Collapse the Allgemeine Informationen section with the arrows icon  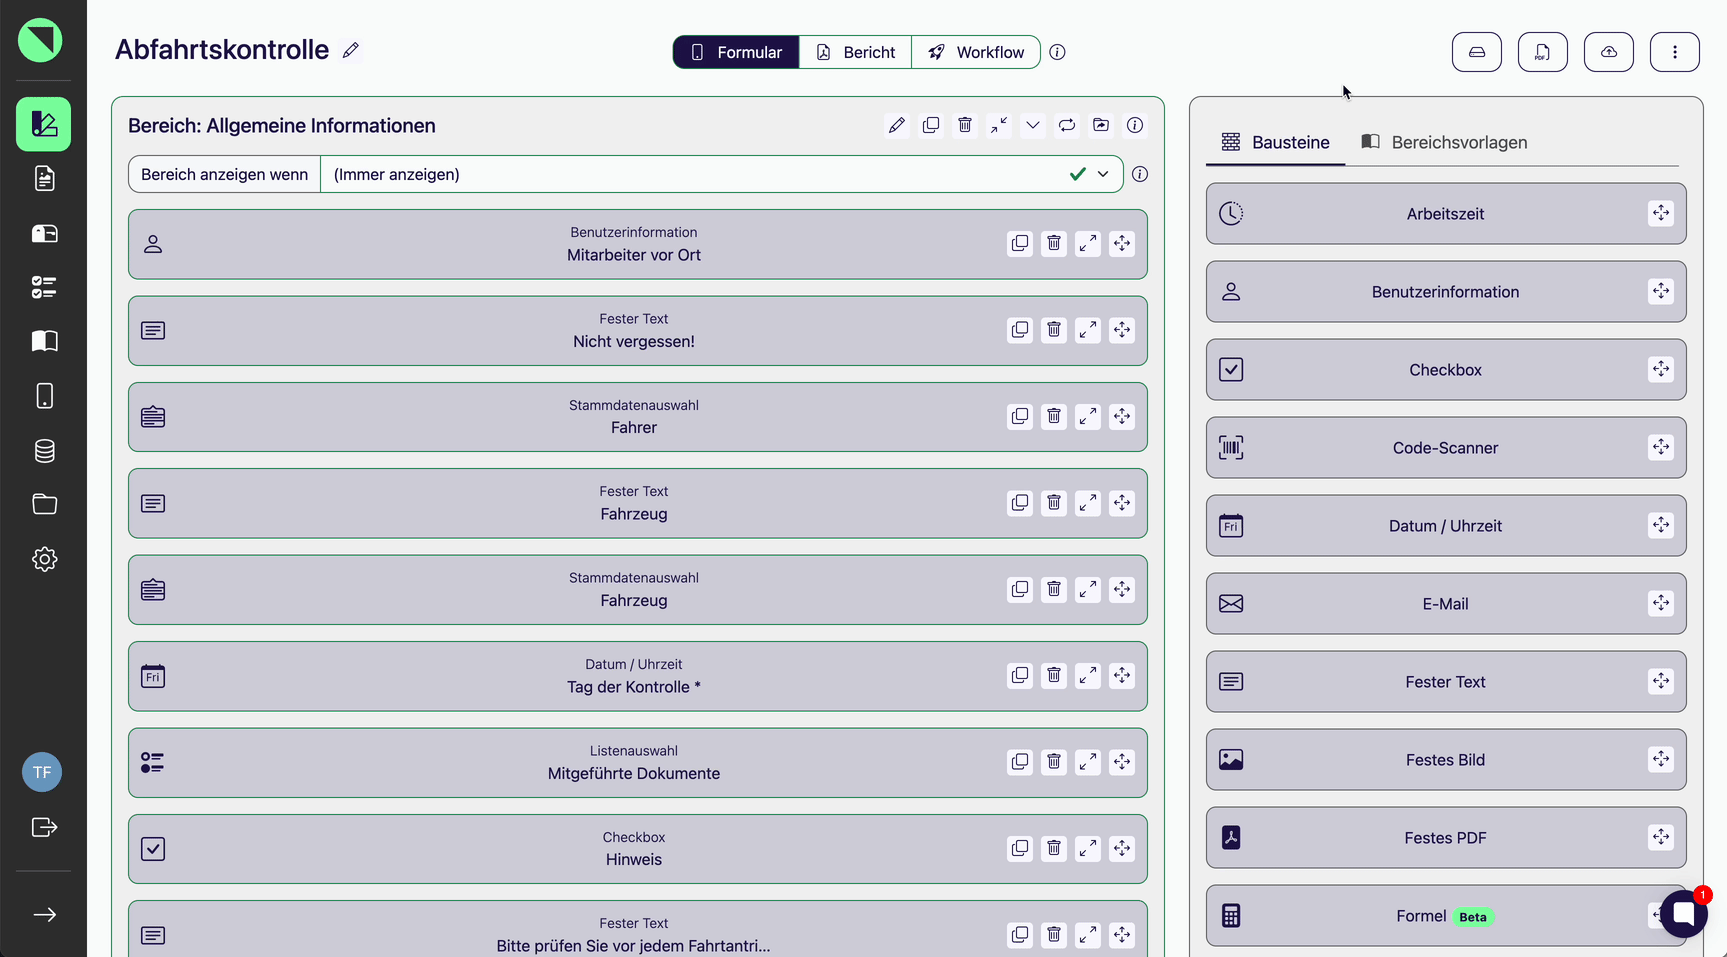pos(999,125)
